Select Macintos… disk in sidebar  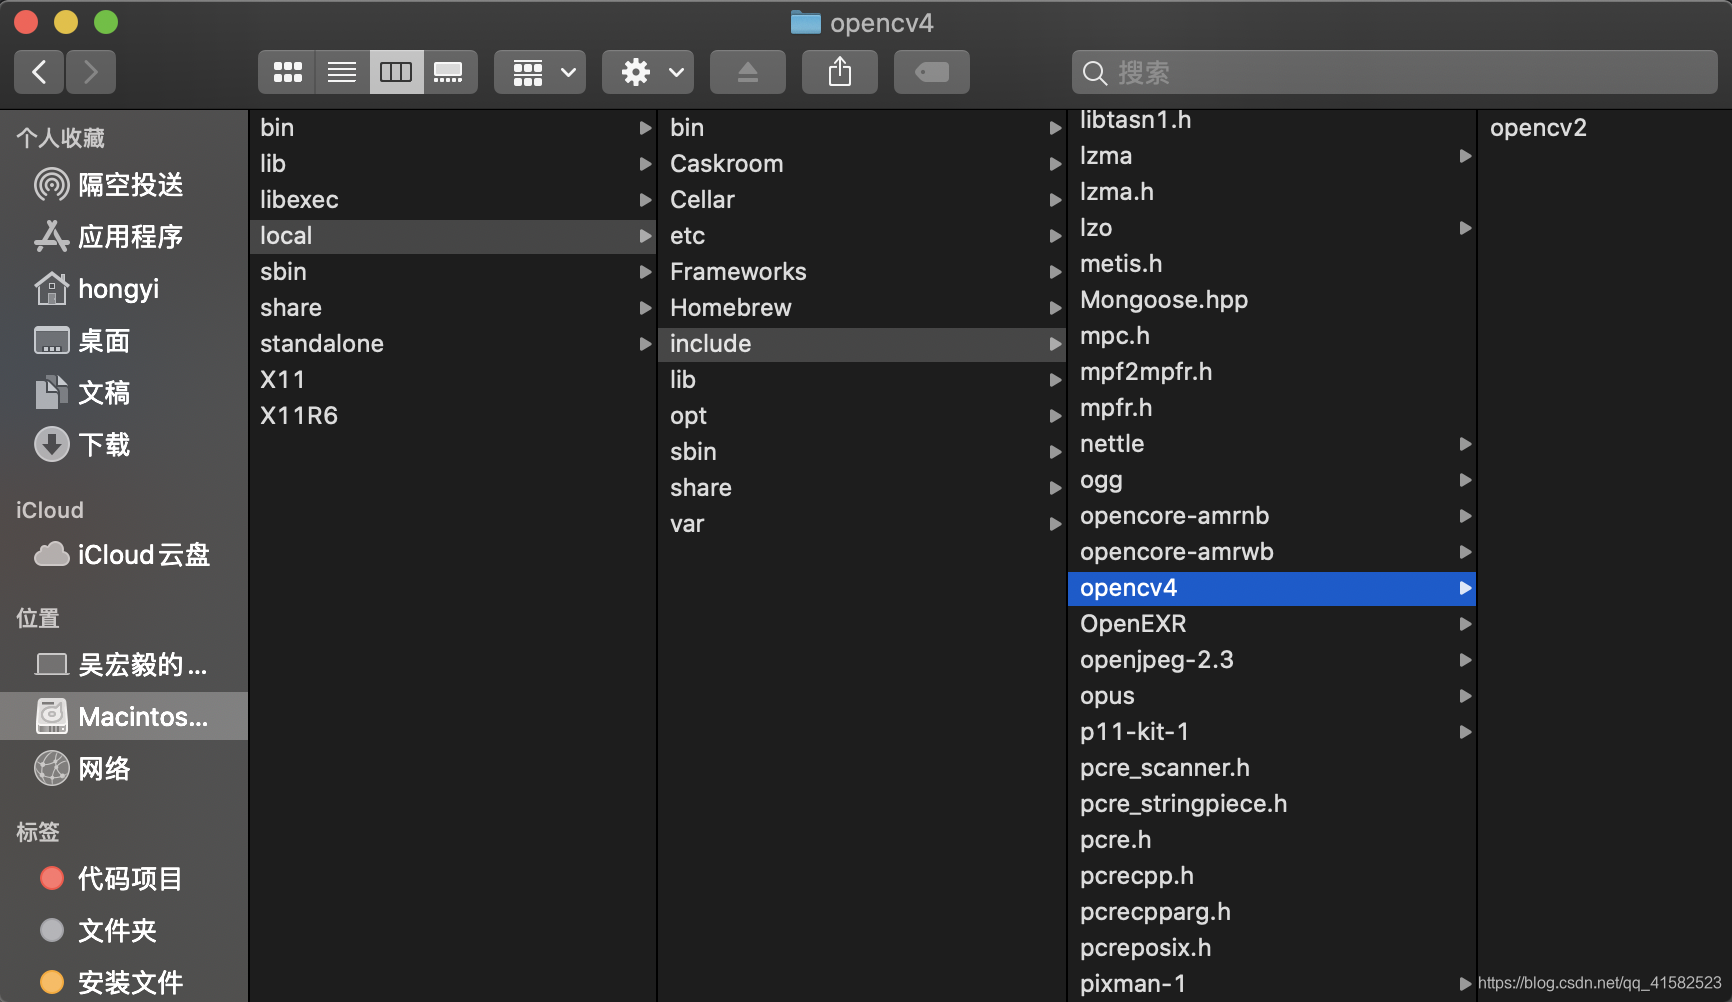click(x=124, y=716)
